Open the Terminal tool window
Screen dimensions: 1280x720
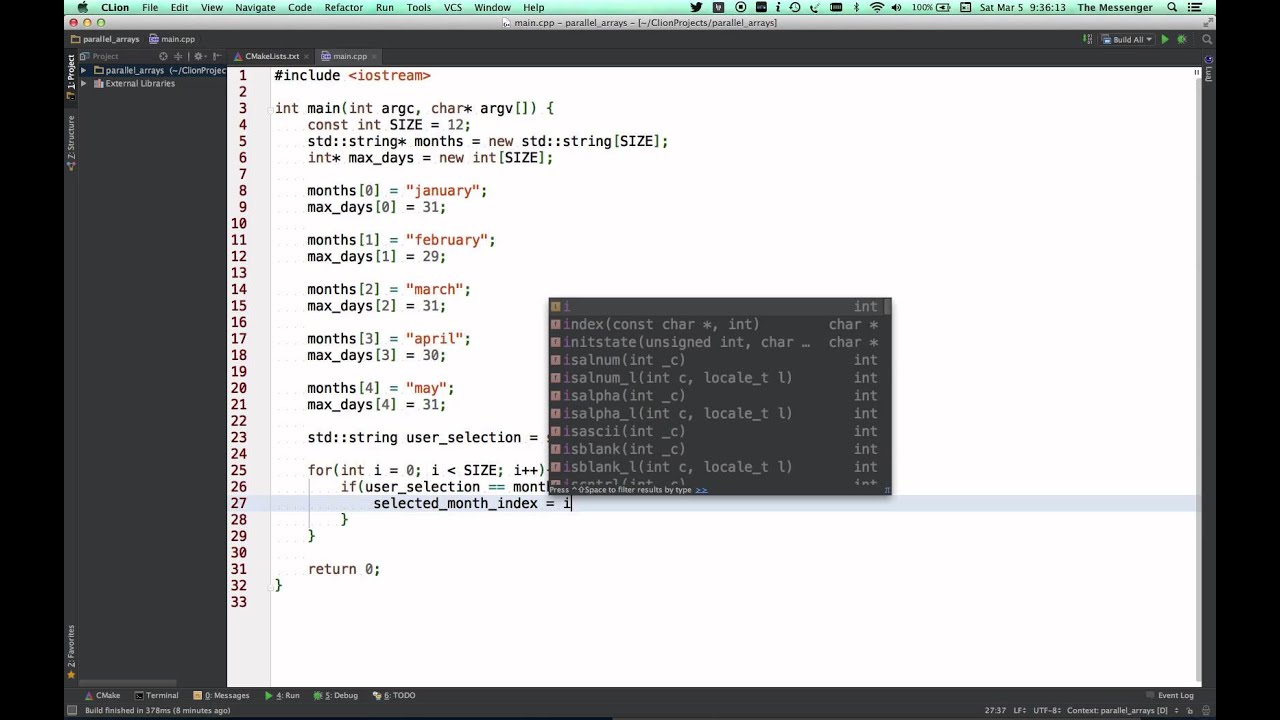pos(156,695)
